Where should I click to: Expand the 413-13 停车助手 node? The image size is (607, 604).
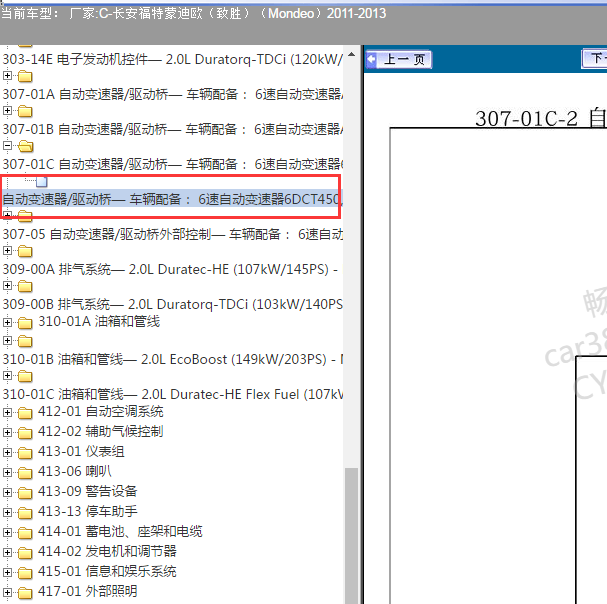coord(7,512)
